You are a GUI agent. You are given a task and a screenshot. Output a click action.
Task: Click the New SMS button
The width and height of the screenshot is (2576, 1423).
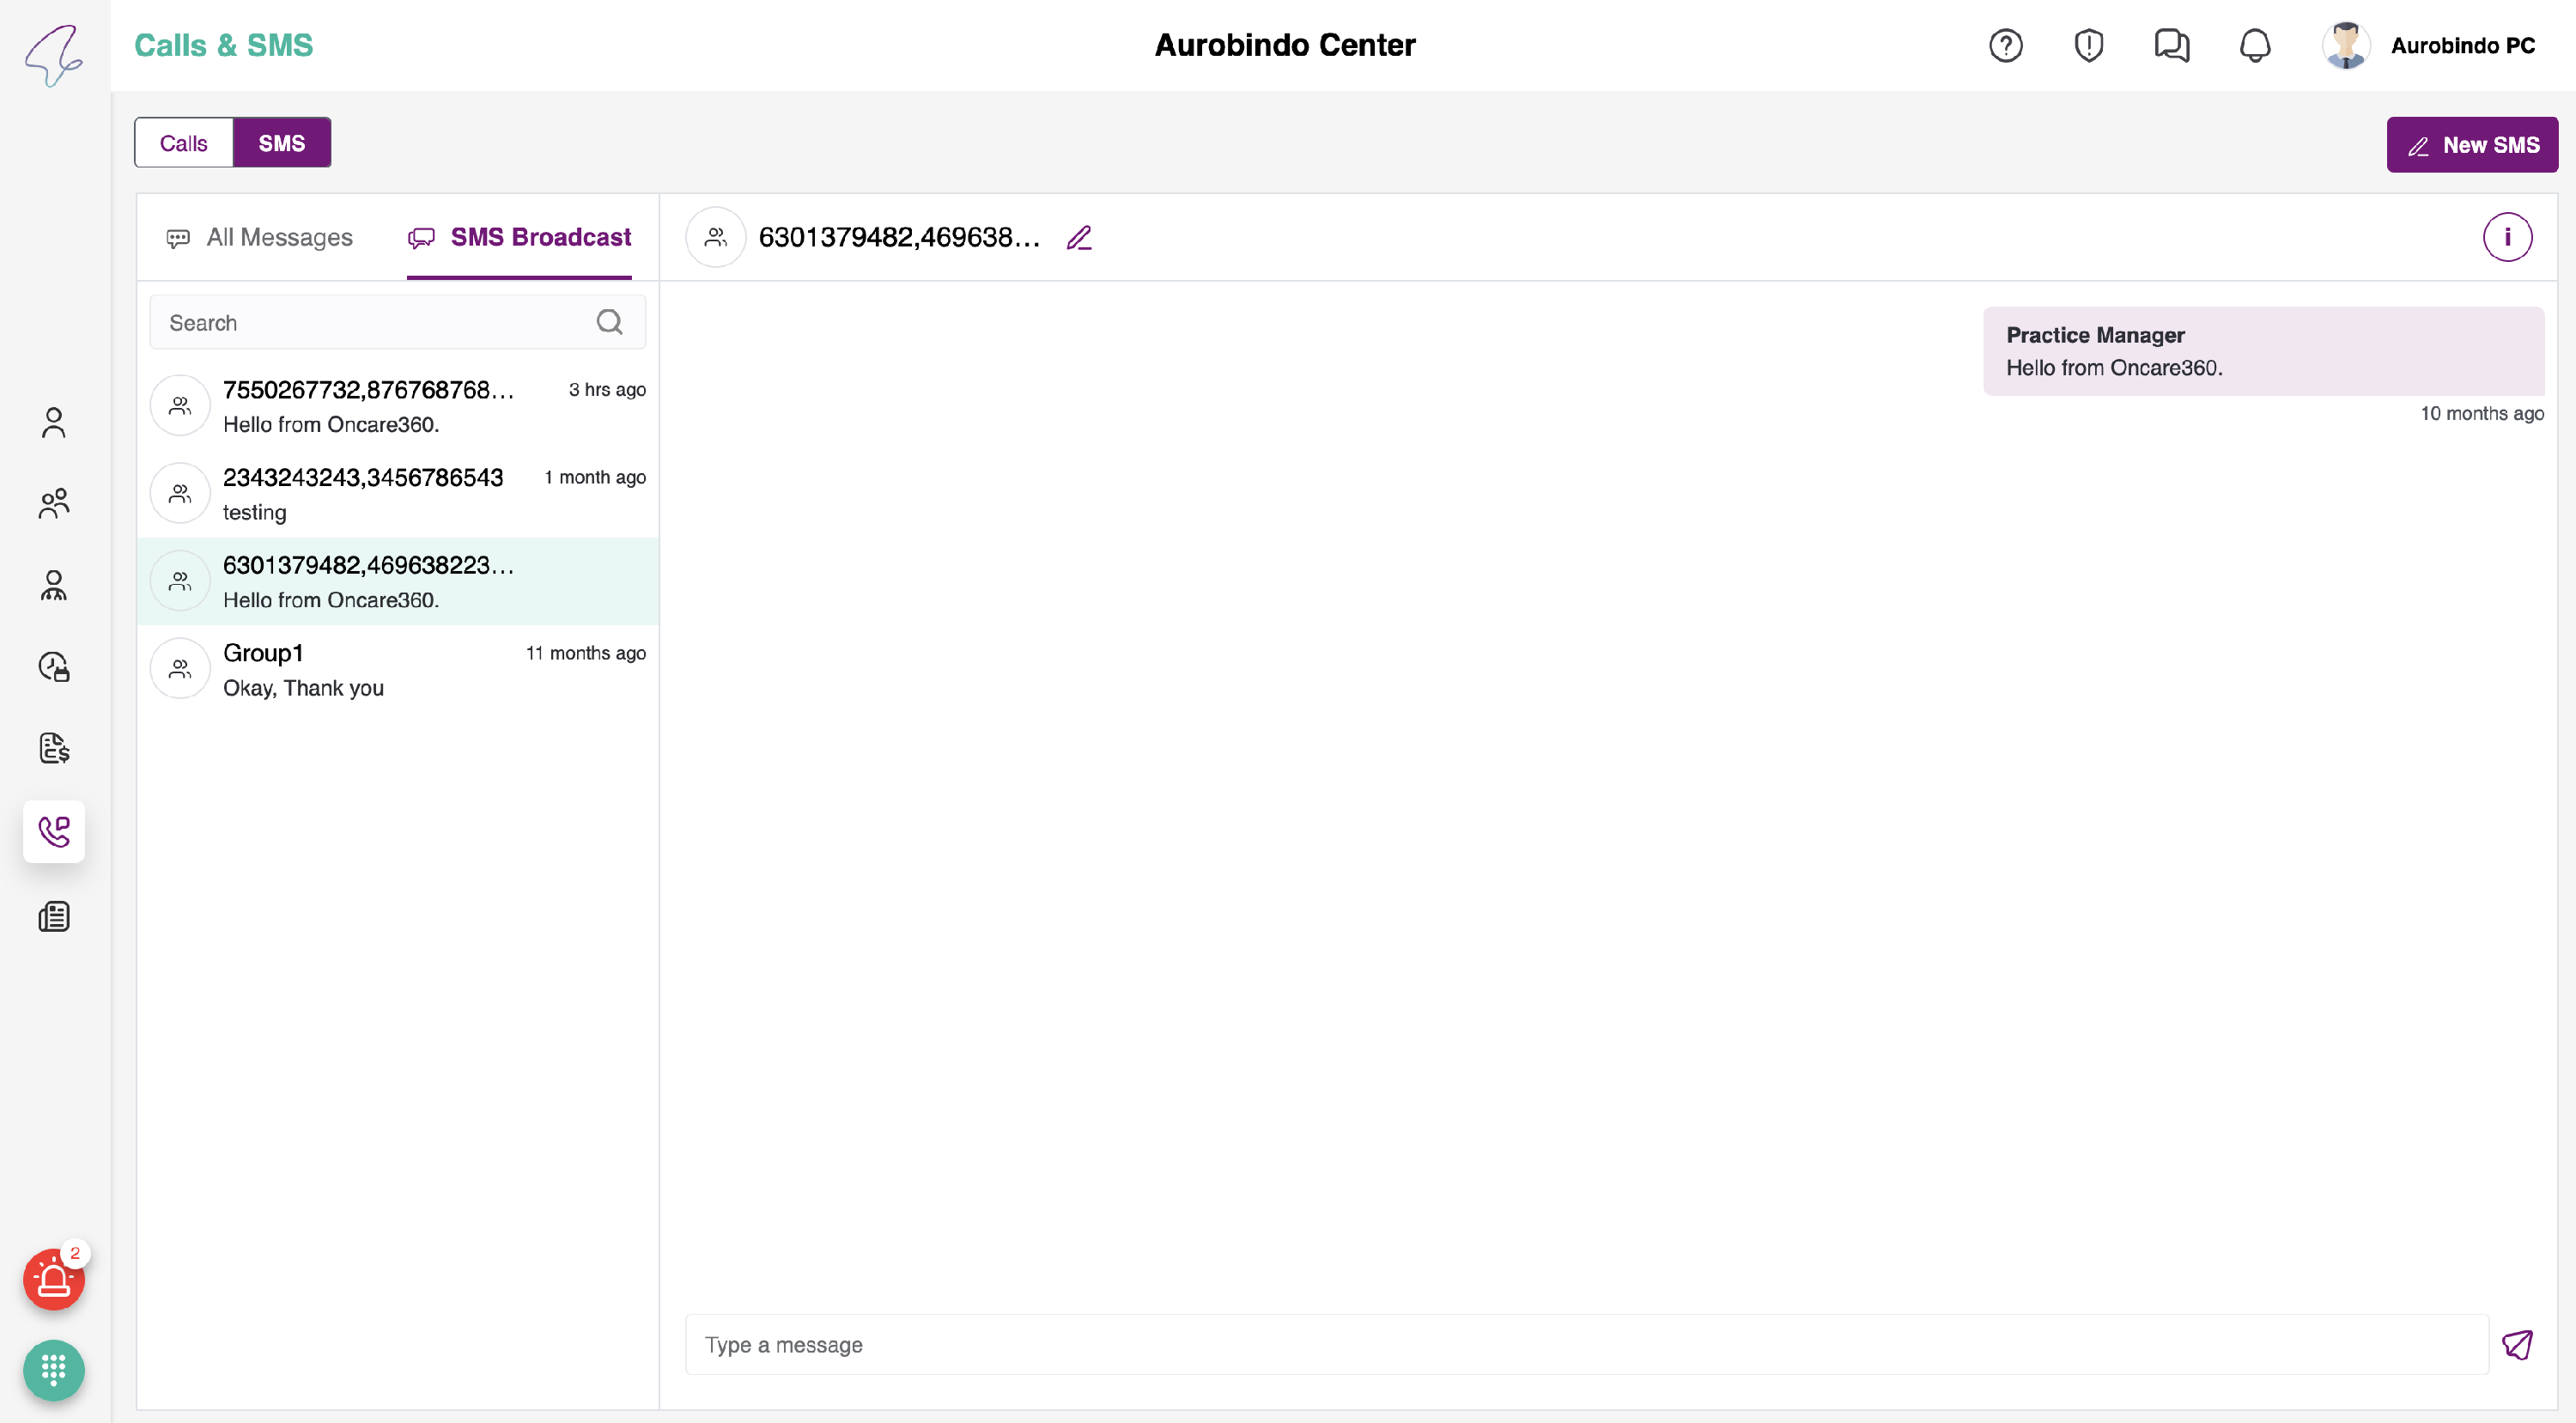coord(2471,145)
